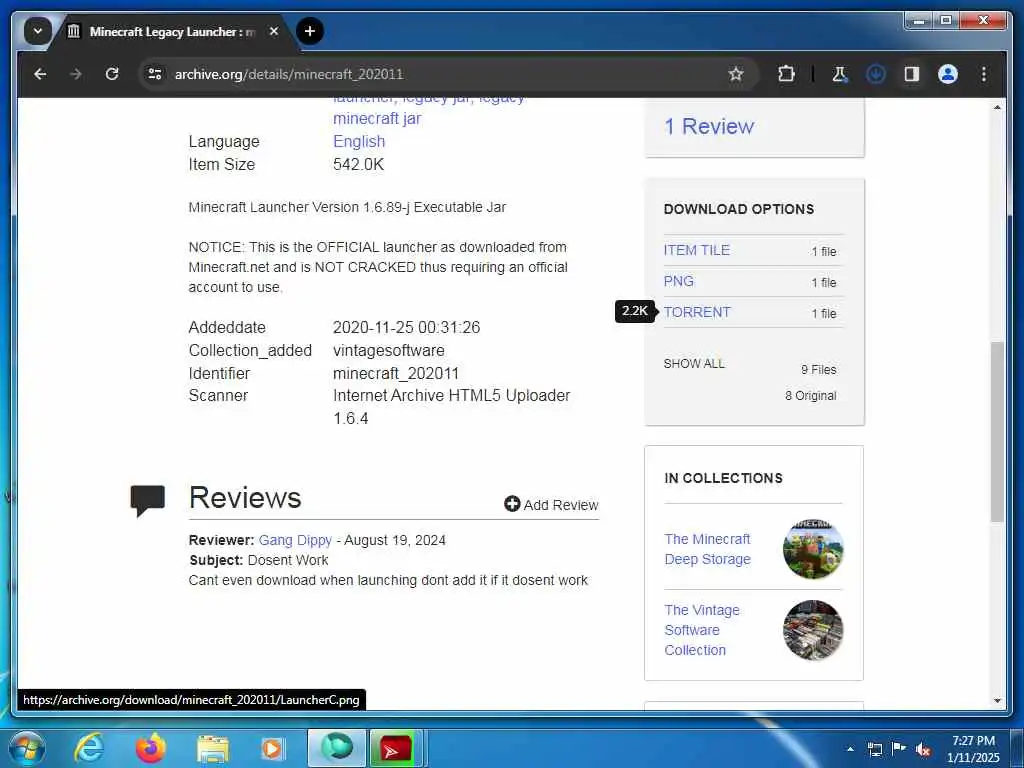Viewport: 1024px width, 768px height.
Task: Click the scrollbar up arrow
Action: [997, 106]
